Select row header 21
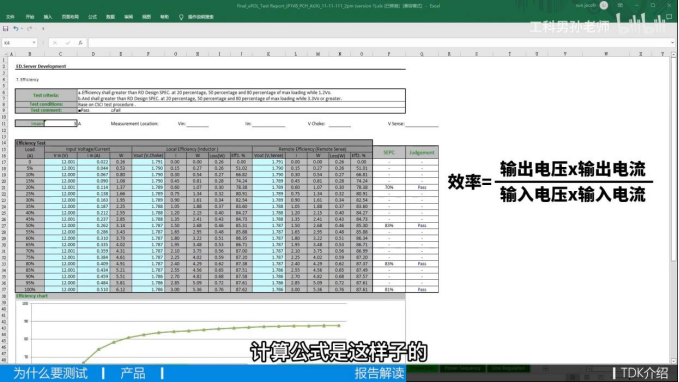Viewport: 679px width, 382px height. (x=4, y=188)
